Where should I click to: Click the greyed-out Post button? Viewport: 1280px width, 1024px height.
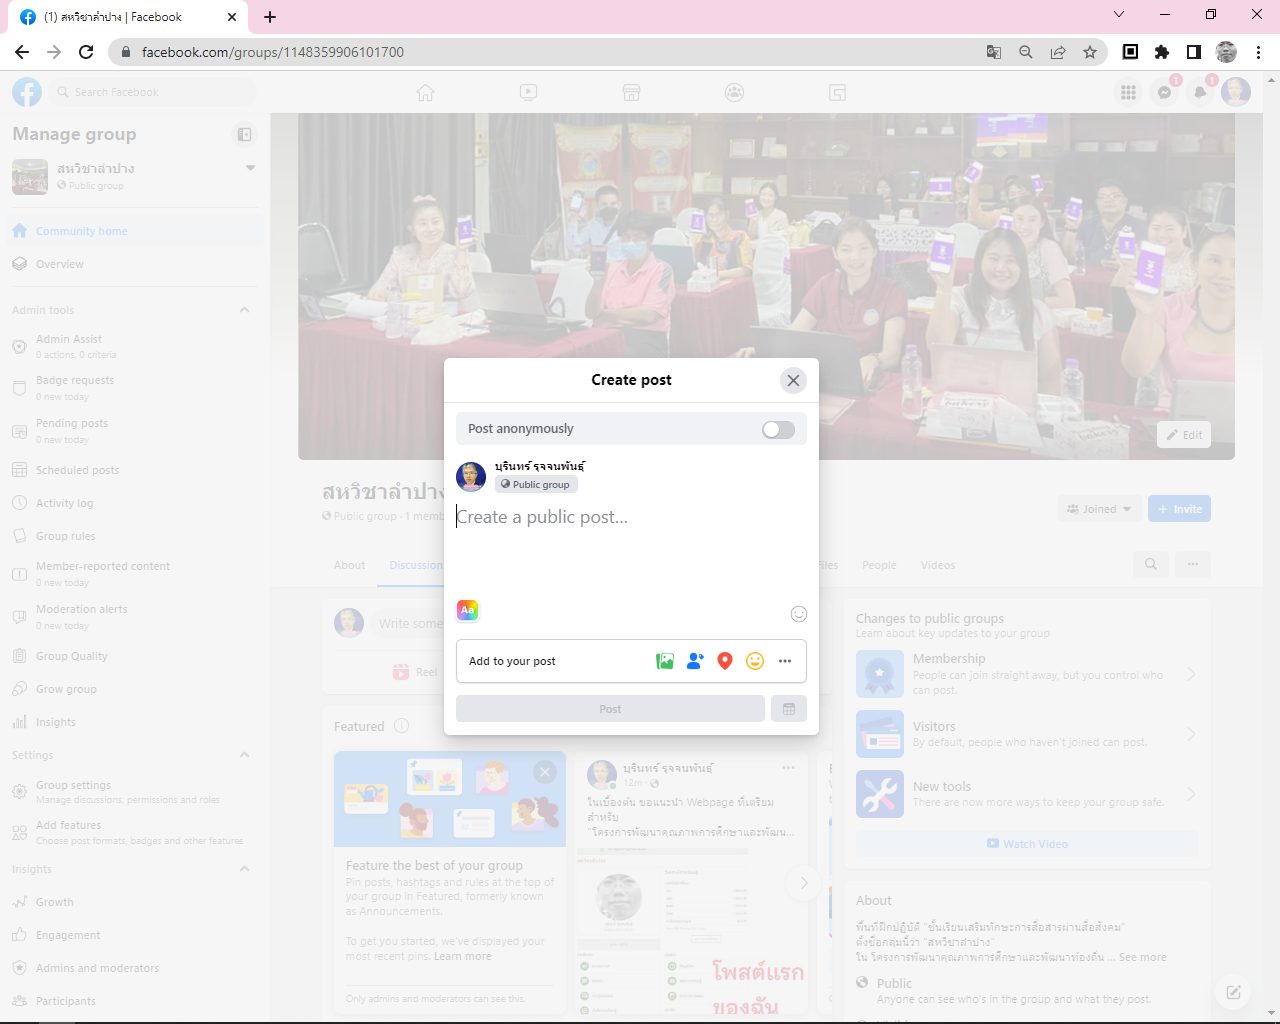tap(610, 709)
